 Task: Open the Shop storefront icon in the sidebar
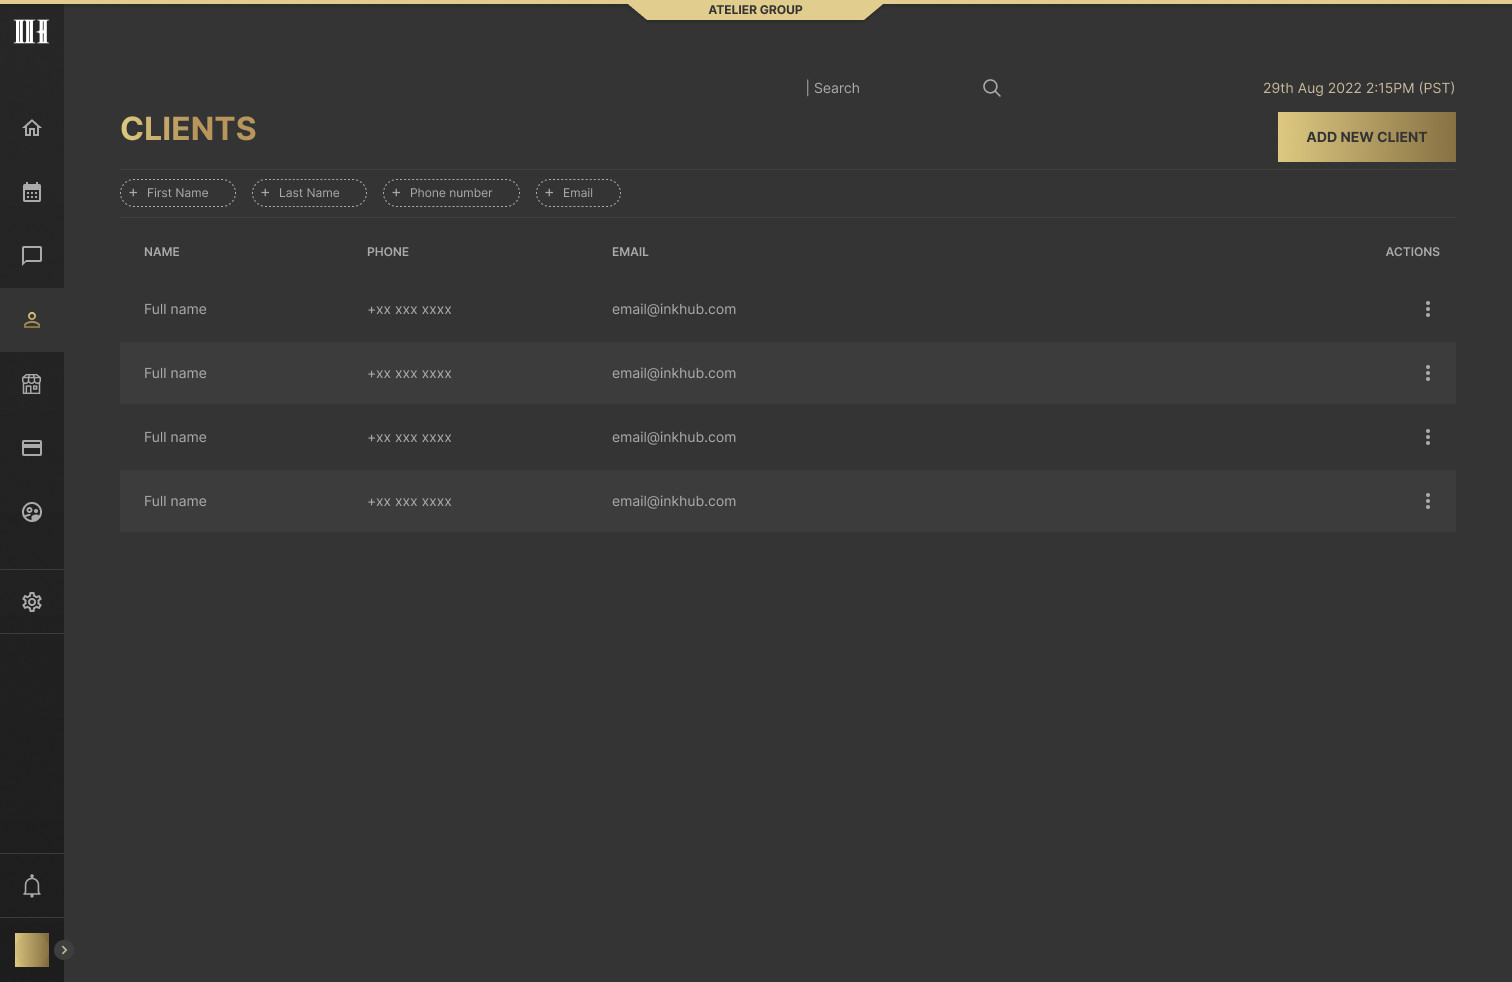coord(32,384)
